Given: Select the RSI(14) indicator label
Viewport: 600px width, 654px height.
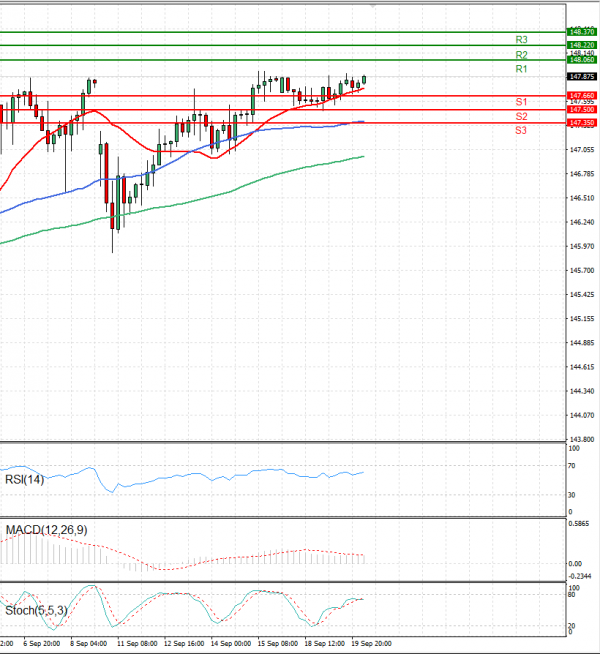Looking at the screenshot, I should pos(23,477).
